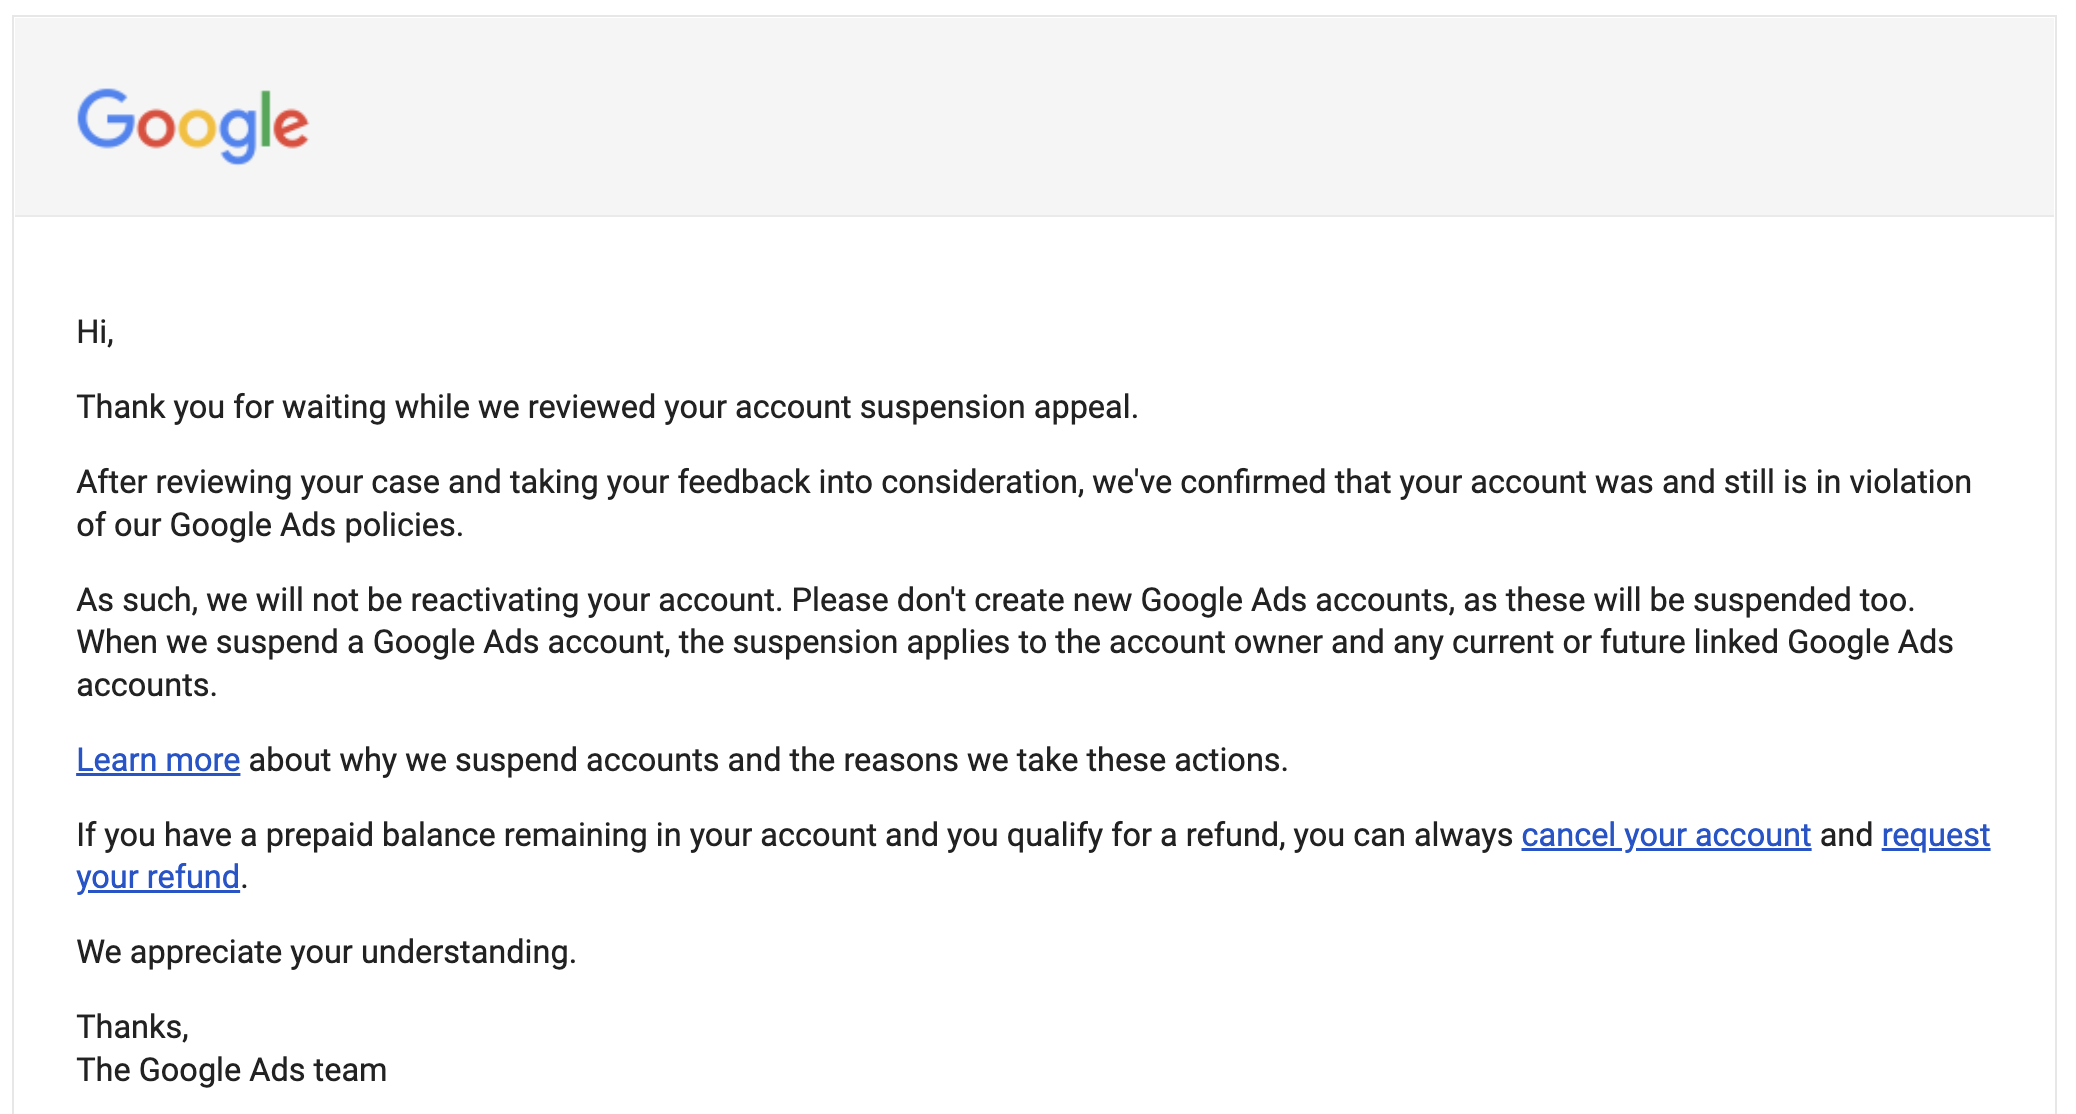
Task: Click the 'Thank you for waiting' sentence
Action: coord(608,407)
